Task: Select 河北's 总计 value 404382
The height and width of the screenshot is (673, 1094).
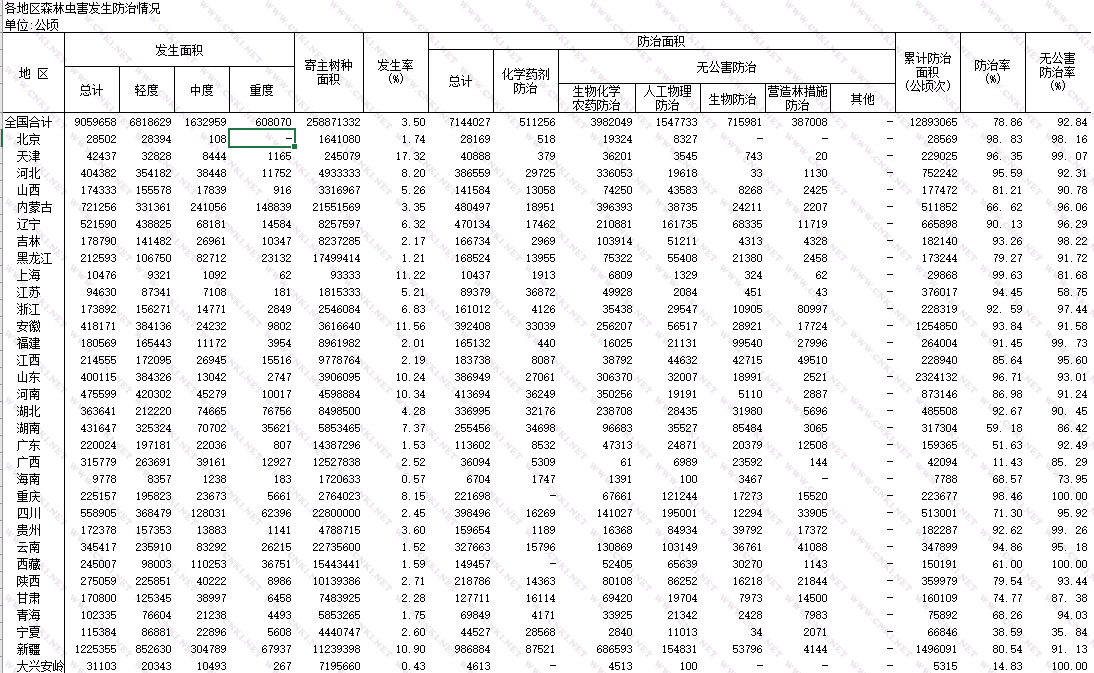Action: pyautogui.click(x=98, y=173)
